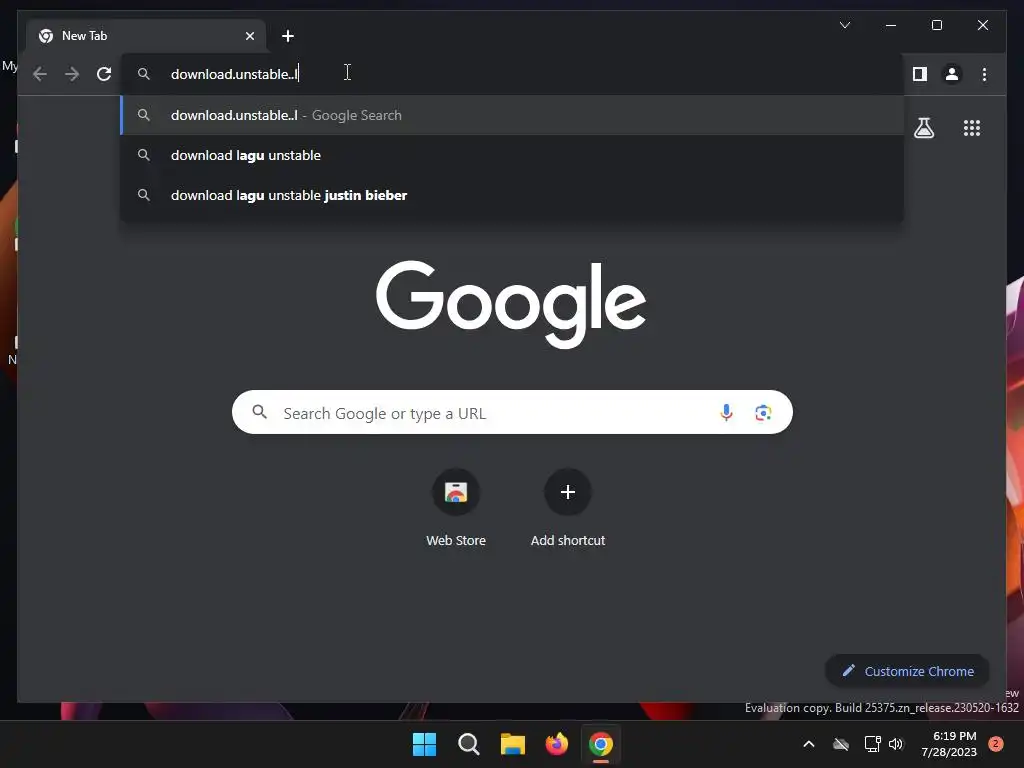Launch Firefox from the taskbar
Screen dimensions: 1024x768
pyautogui.click(x=556, y=744)
